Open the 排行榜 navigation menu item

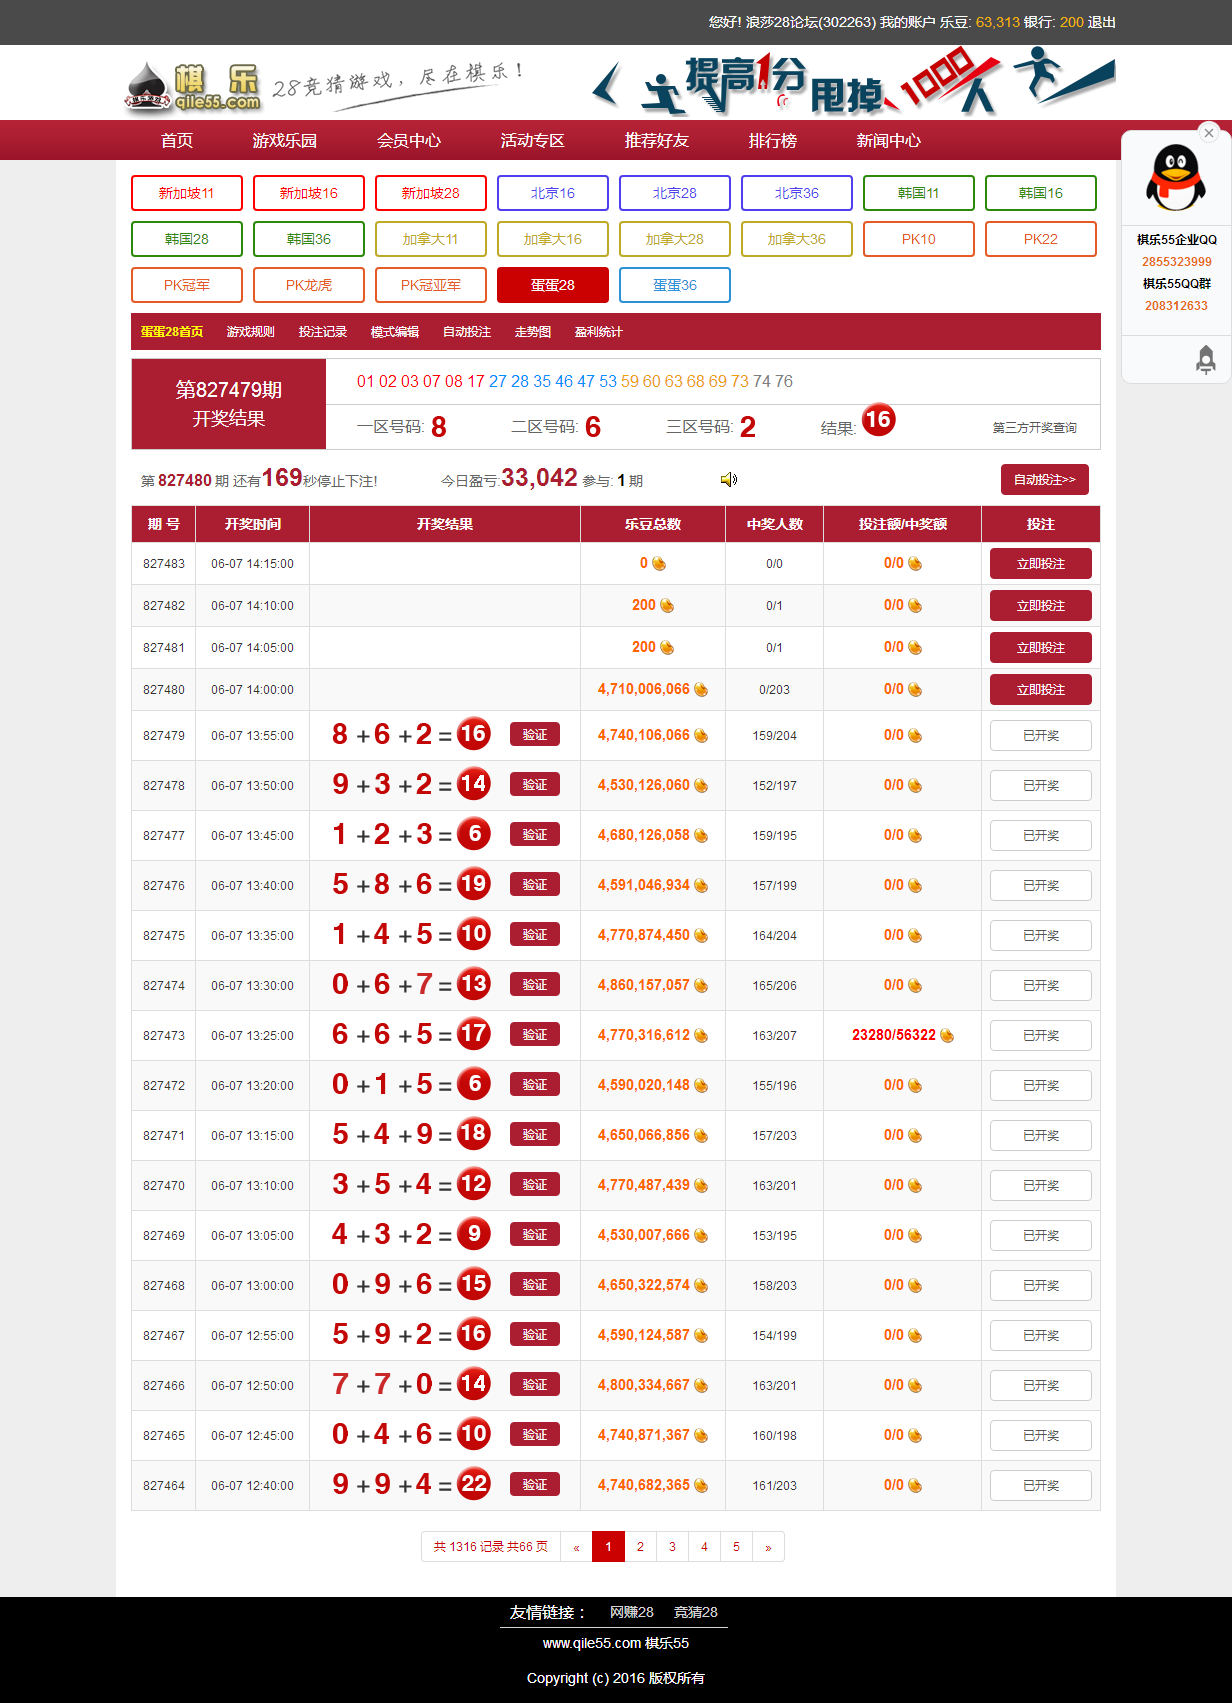(772, 141)
